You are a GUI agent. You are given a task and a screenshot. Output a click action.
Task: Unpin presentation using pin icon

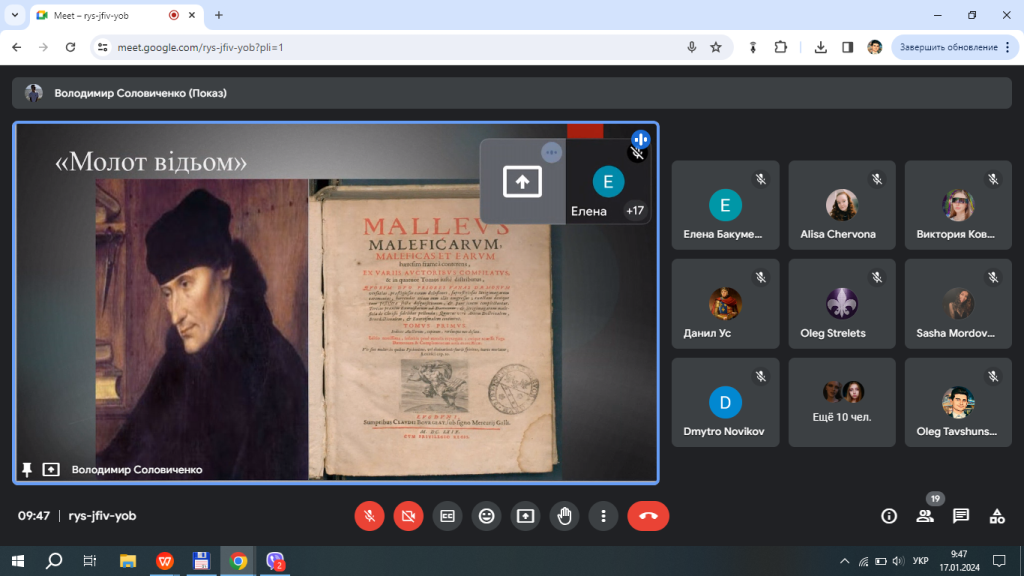(x=27, y=470)
